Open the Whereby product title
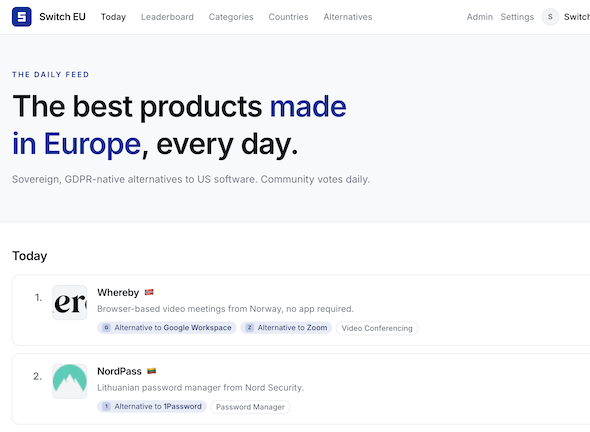Screen dimensions: 590x432 [118, 292]
